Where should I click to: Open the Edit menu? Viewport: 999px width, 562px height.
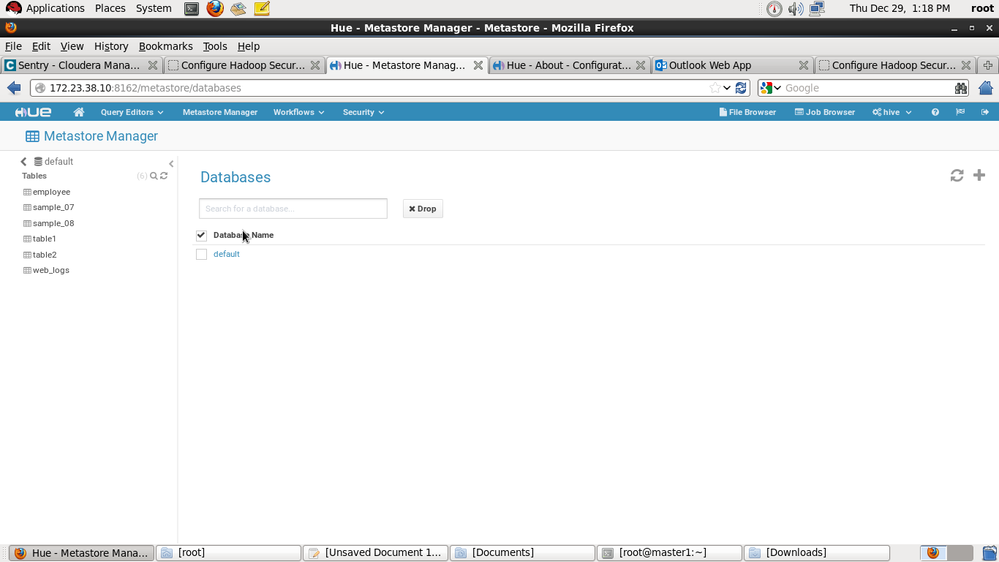(x=41, y=47)
